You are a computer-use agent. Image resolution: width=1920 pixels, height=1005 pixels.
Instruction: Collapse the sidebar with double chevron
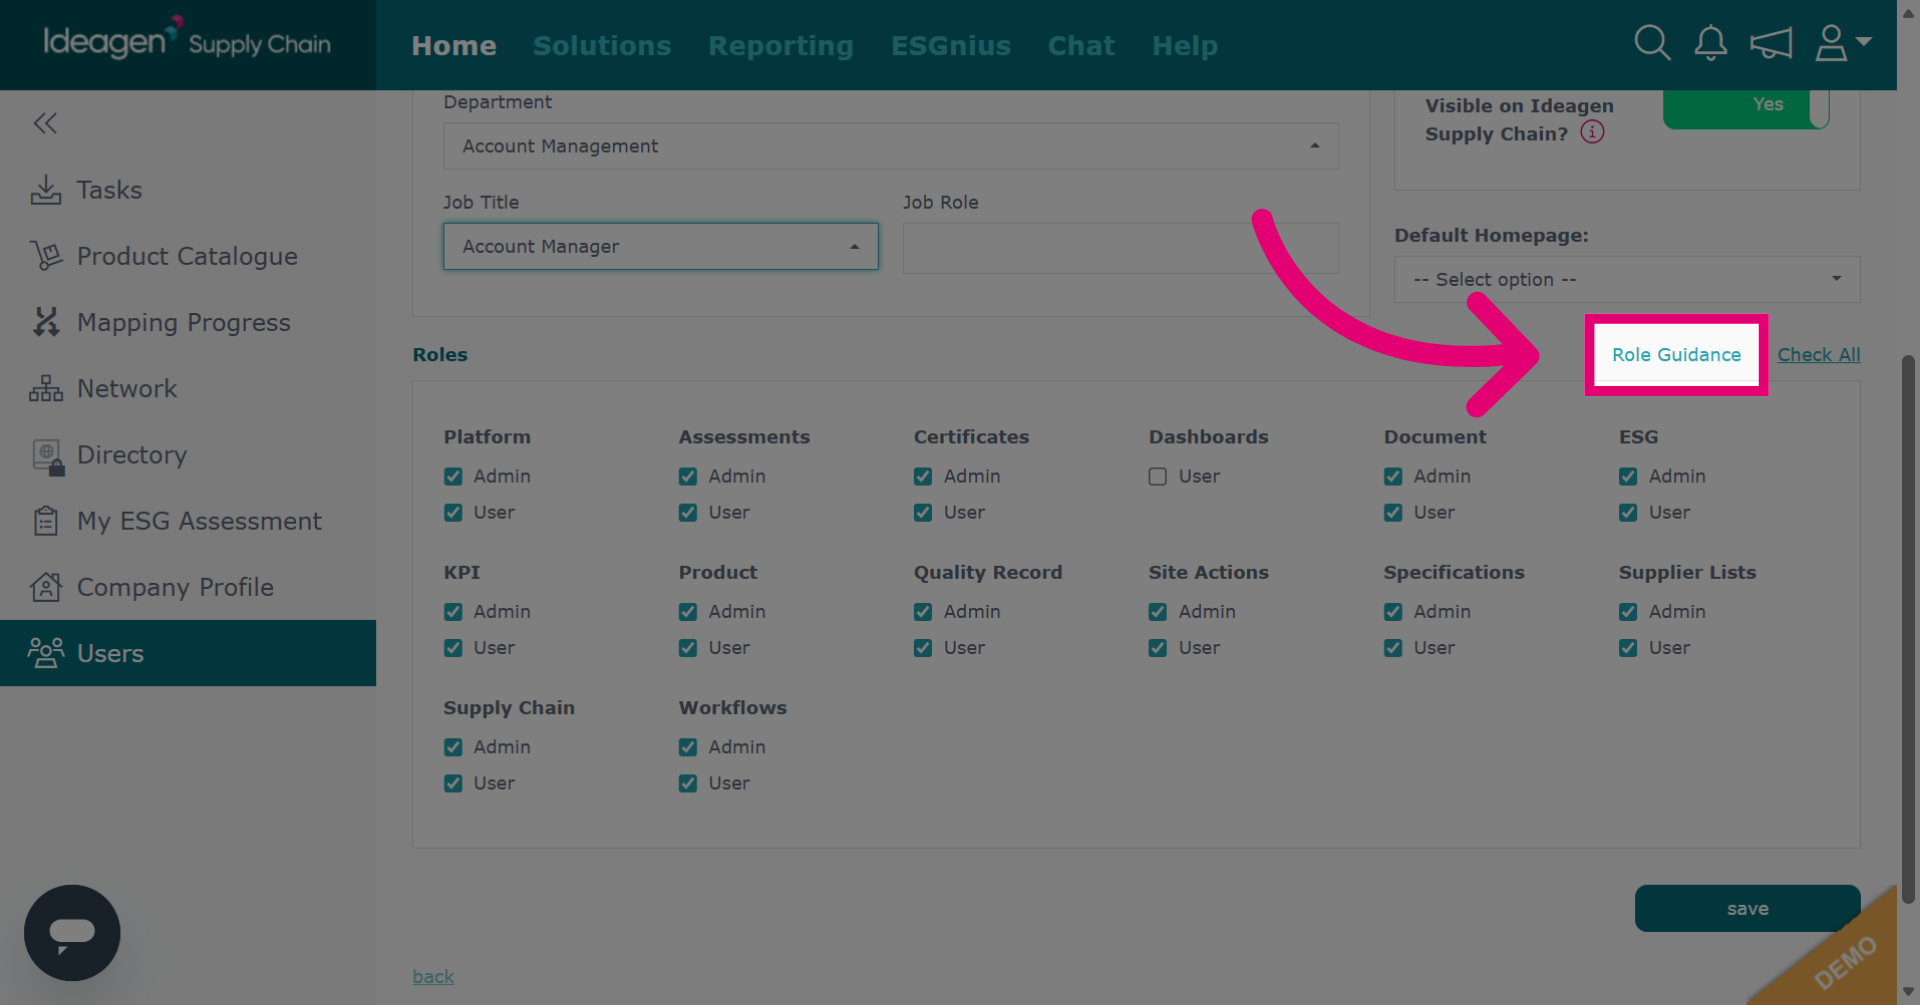coord(45,123)
